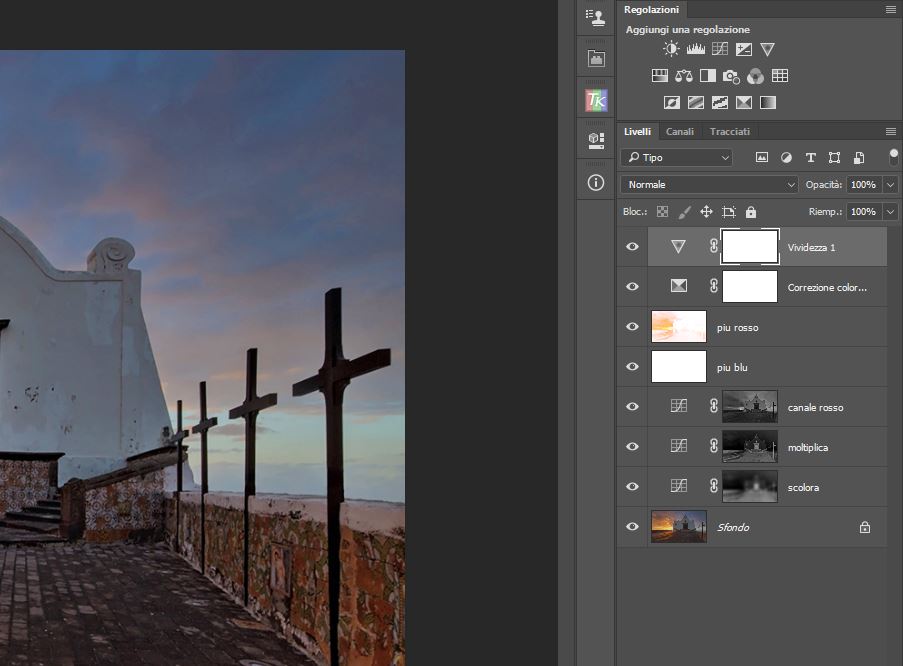Select the canale rosso layer mask thumbnail
Screen dimensions: 903x666
tap(749, 407)
